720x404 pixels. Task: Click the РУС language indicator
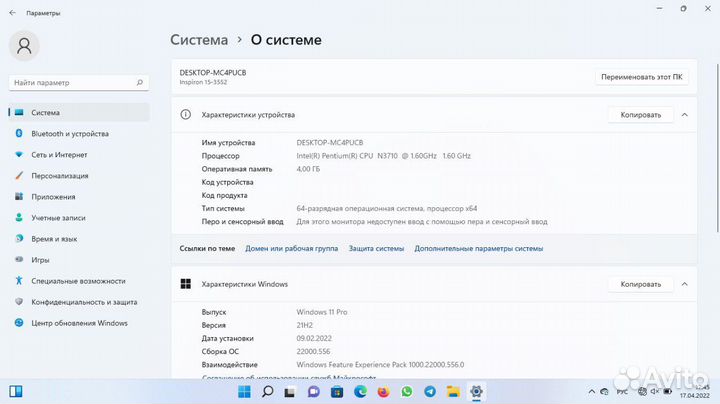click(622, 392)
